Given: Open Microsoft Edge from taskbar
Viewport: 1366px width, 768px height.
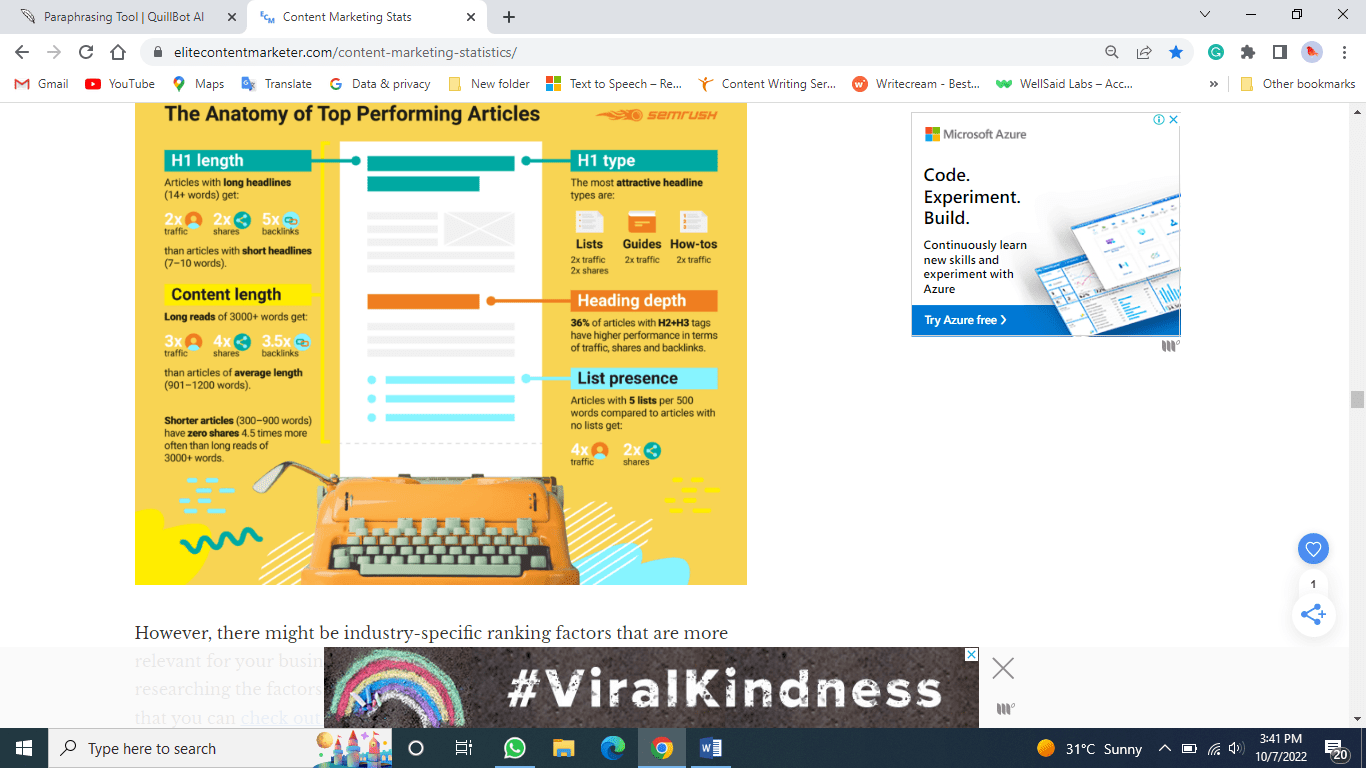Looking at the screenshot, I should tap(613, 748).
